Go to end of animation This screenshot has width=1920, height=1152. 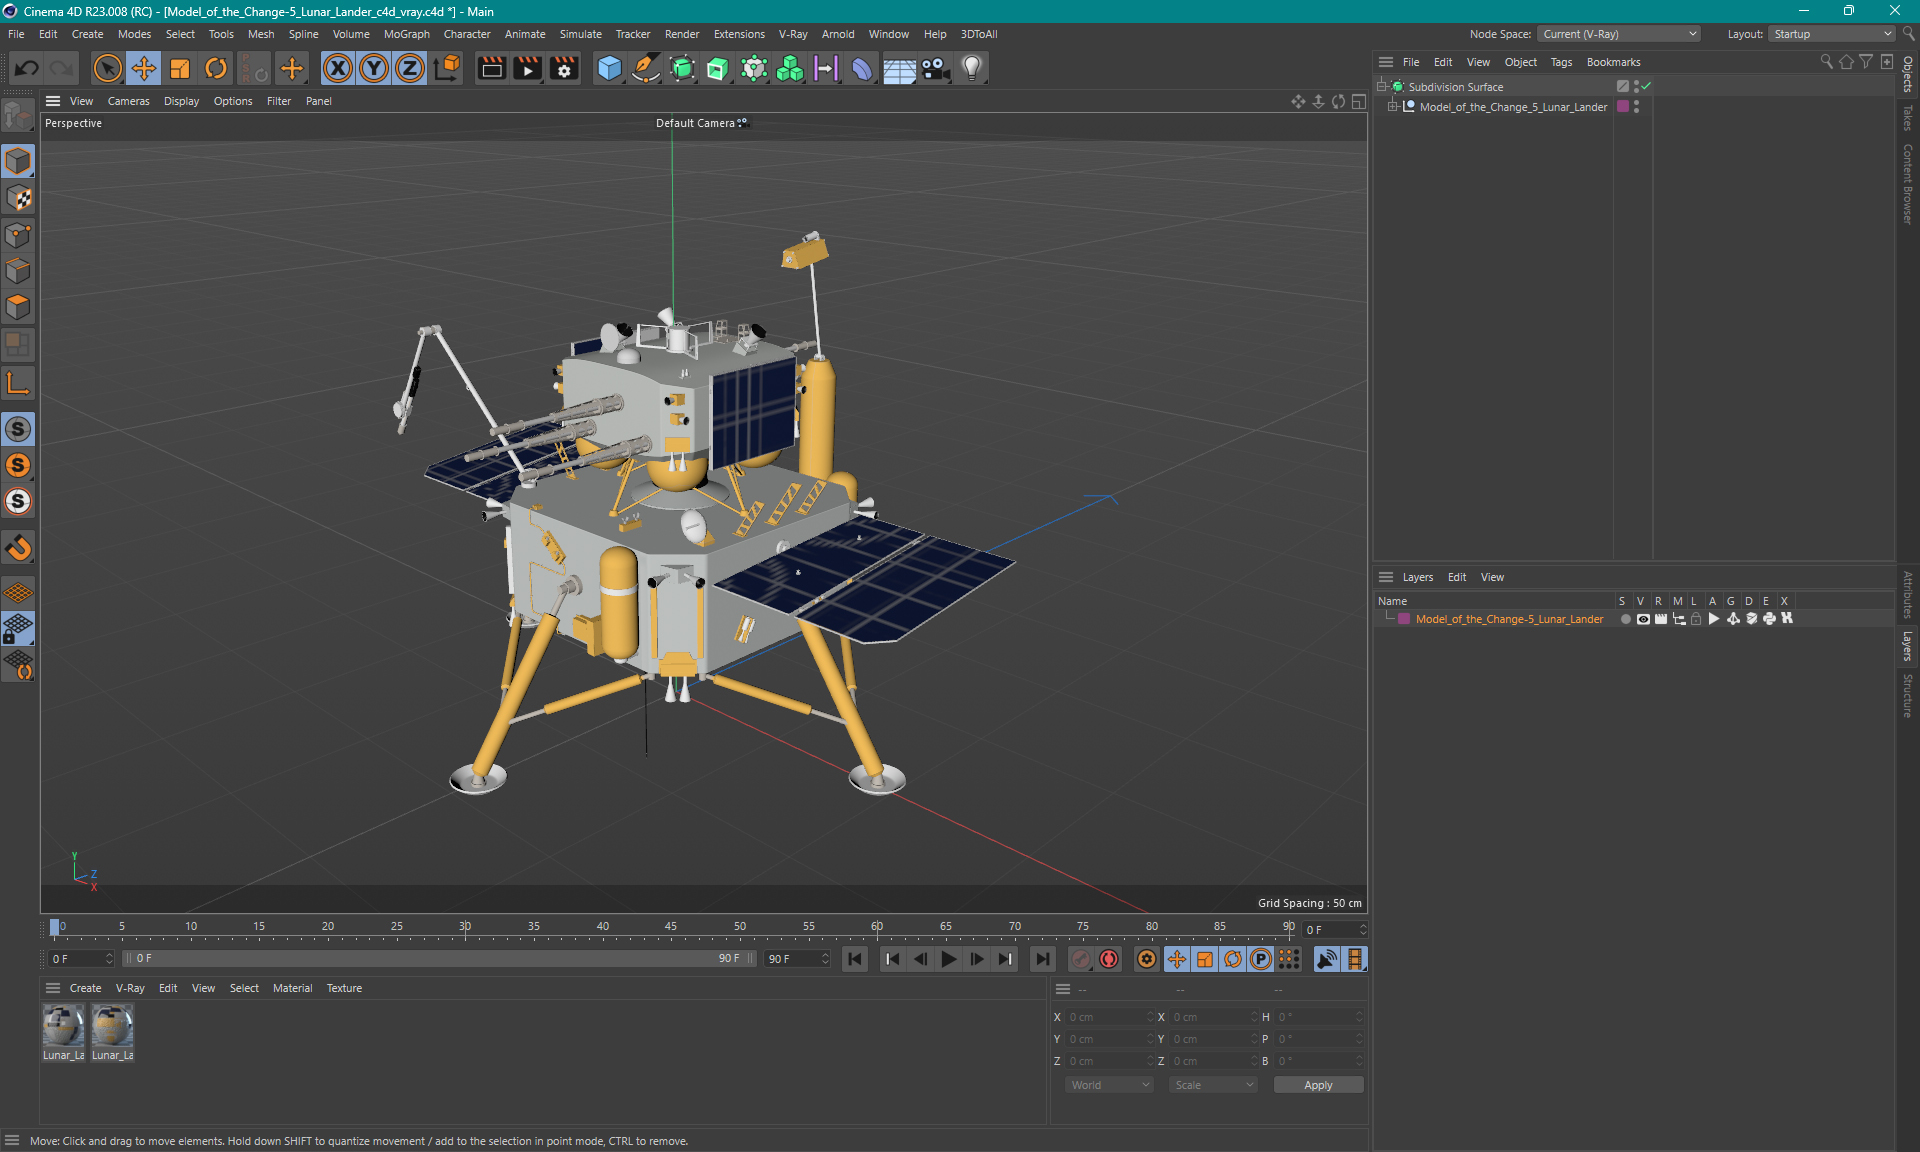pyautogui.click(x=1043, y=959)
